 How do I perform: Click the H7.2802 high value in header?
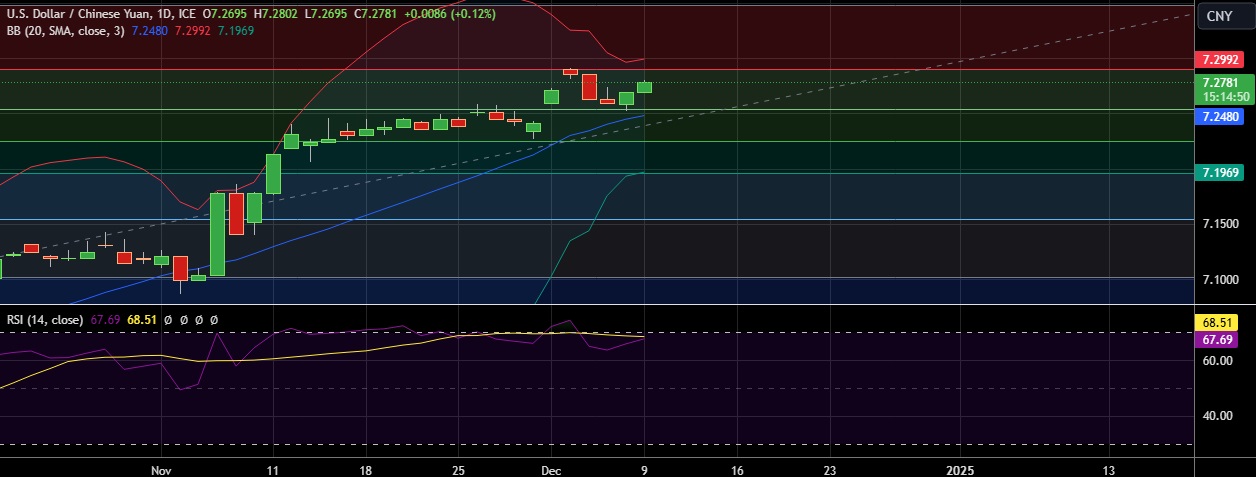(x=277, y=14)
